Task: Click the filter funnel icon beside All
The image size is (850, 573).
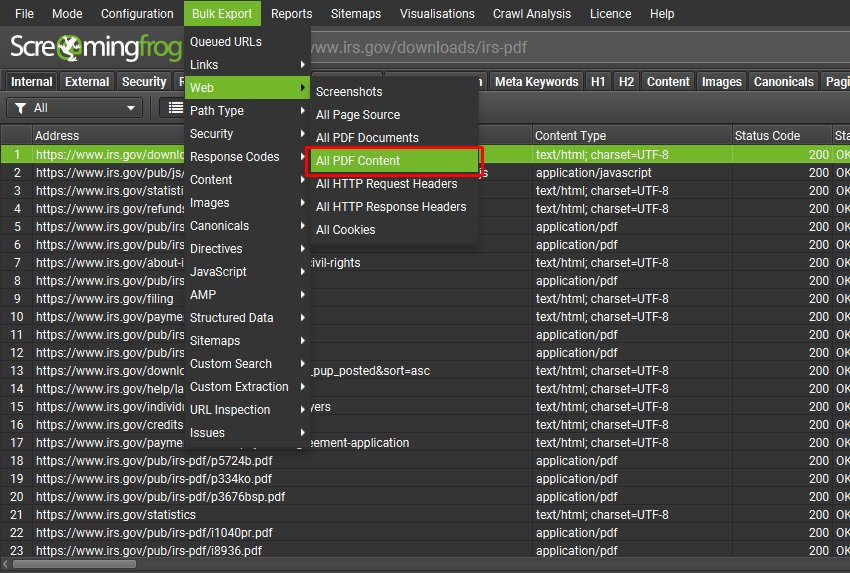Action: click(21, 108)
